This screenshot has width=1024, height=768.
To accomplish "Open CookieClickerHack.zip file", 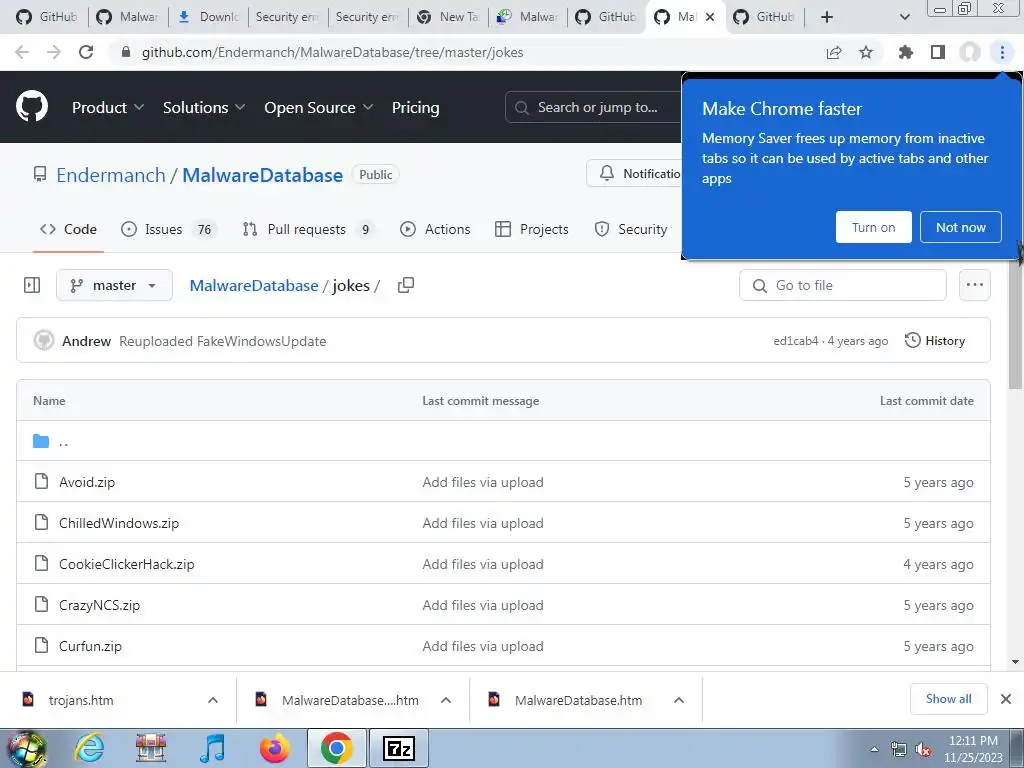I will tap(127, 564).
